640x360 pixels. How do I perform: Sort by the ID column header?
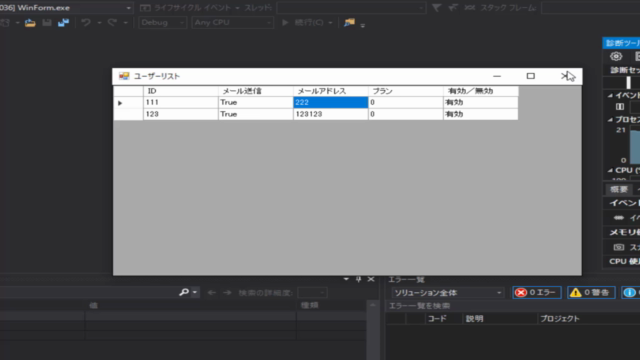(181, 91)
